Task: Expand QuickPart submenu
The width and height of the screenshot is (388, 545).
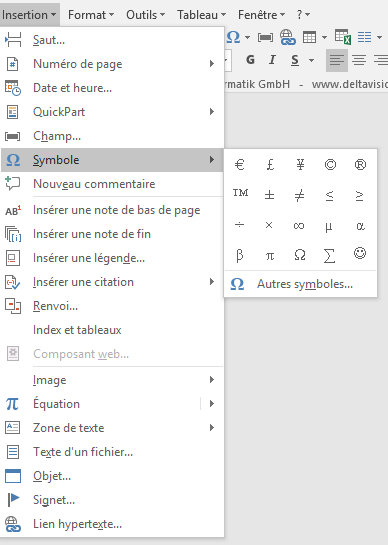Action: [x=112, y=112]
